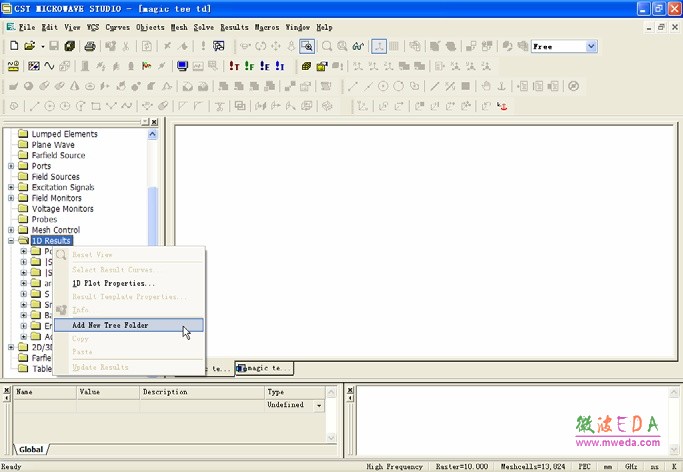Image resolution: width=683 pixels, height=472 pixels.
Task: Click the colored flag monitor icon
Action: point(146,66)
